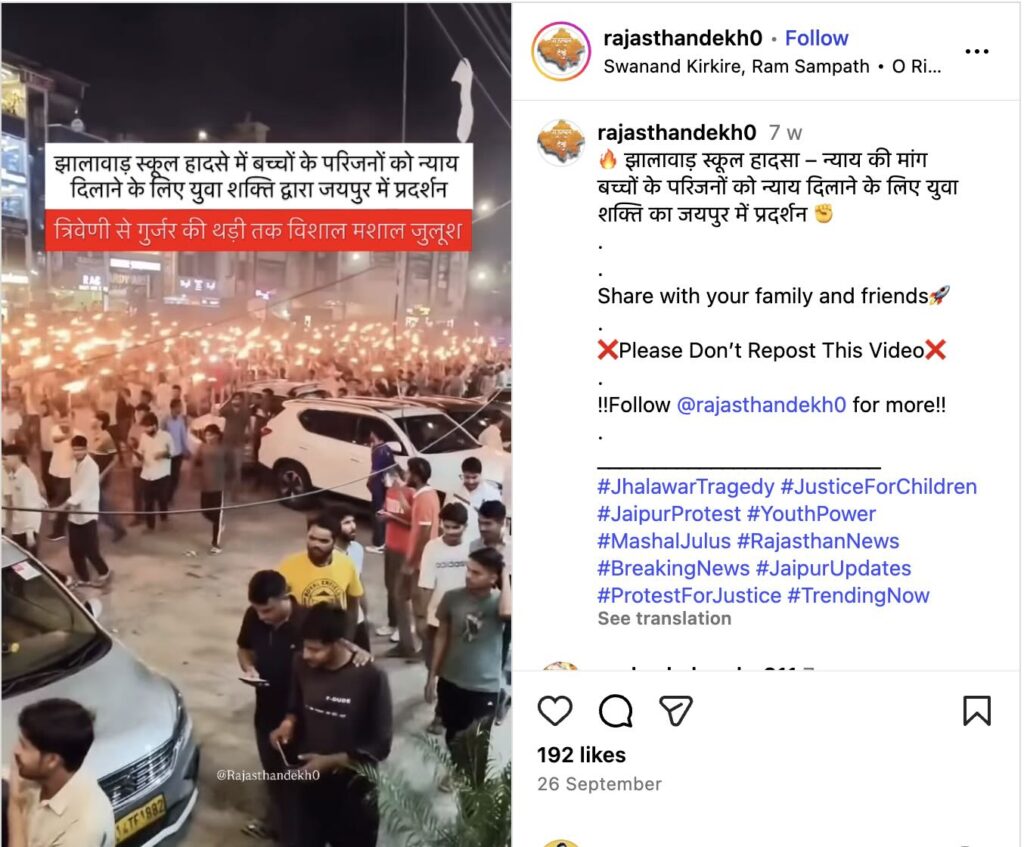Open #JaipurProtest hashtag
1024x847 pixels.
669,514
